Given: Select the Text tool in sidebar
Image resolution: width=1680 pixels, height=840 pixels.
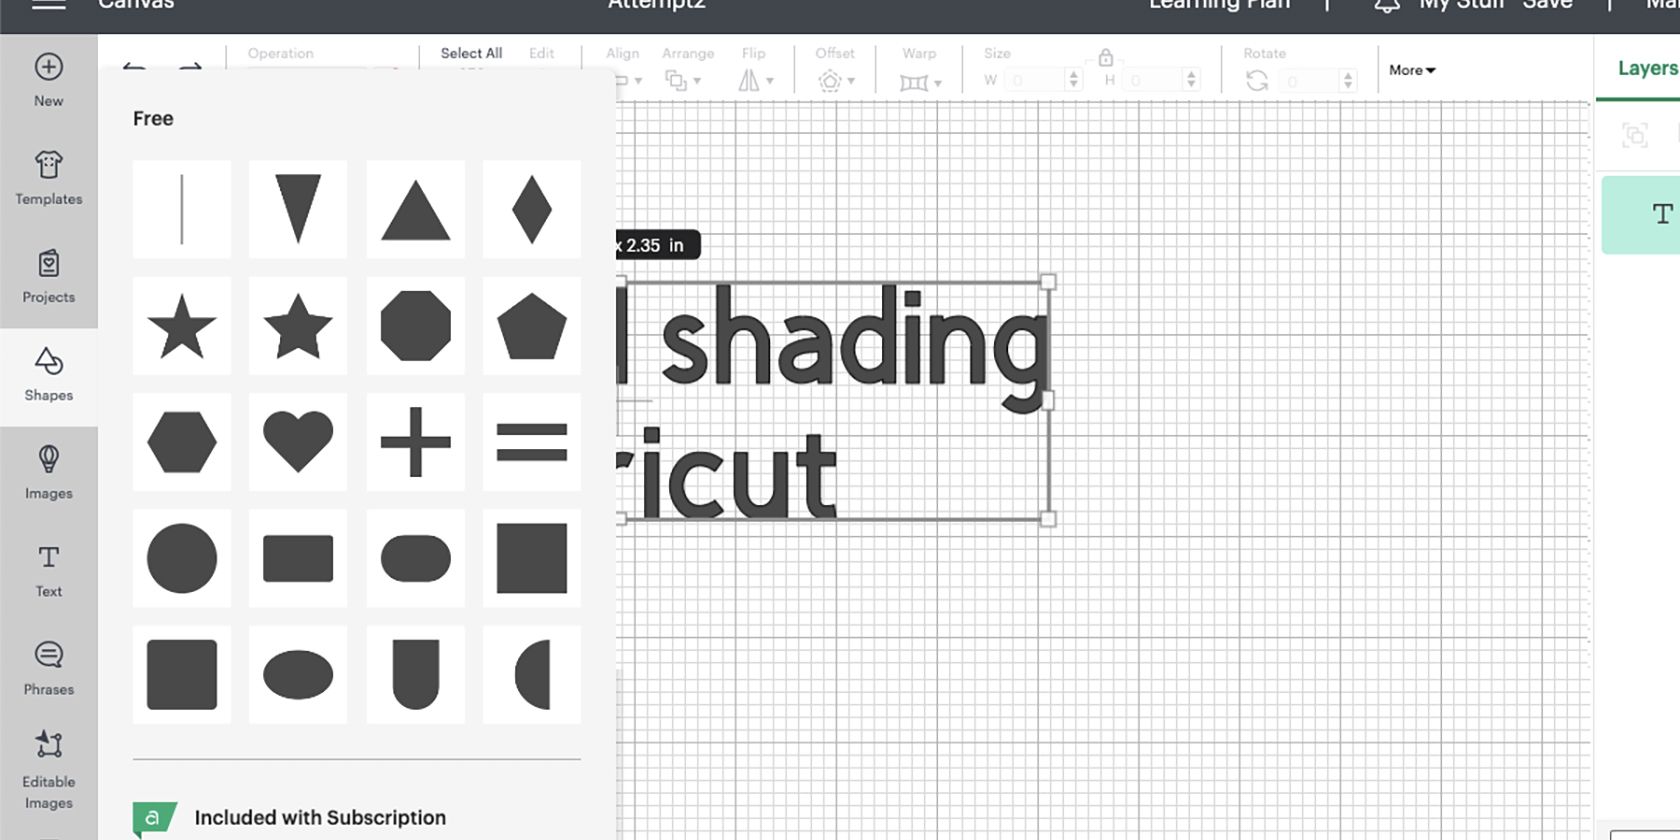Looking at the screenshot, I should (48, 570).
